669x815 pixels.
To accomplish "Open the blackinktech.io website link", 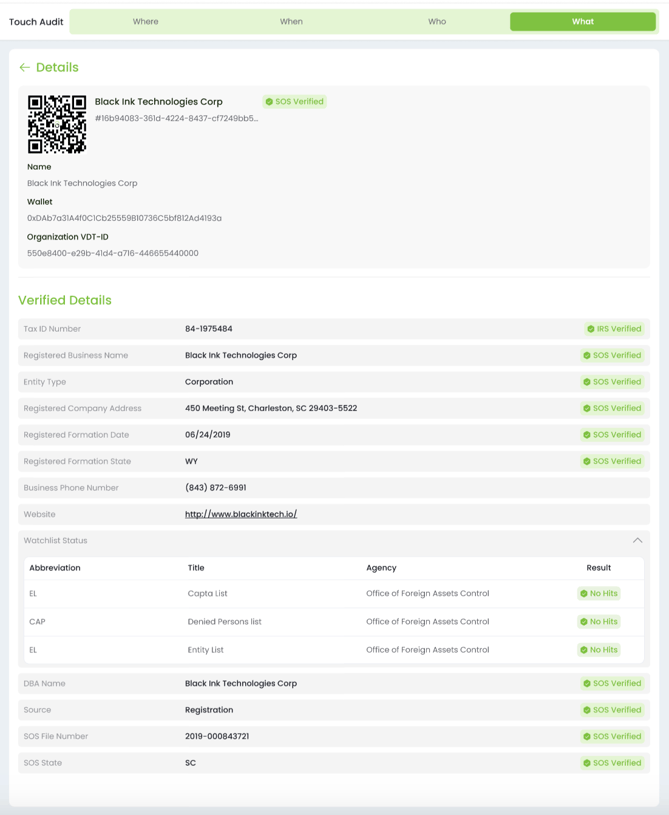I will click(241, 514).
